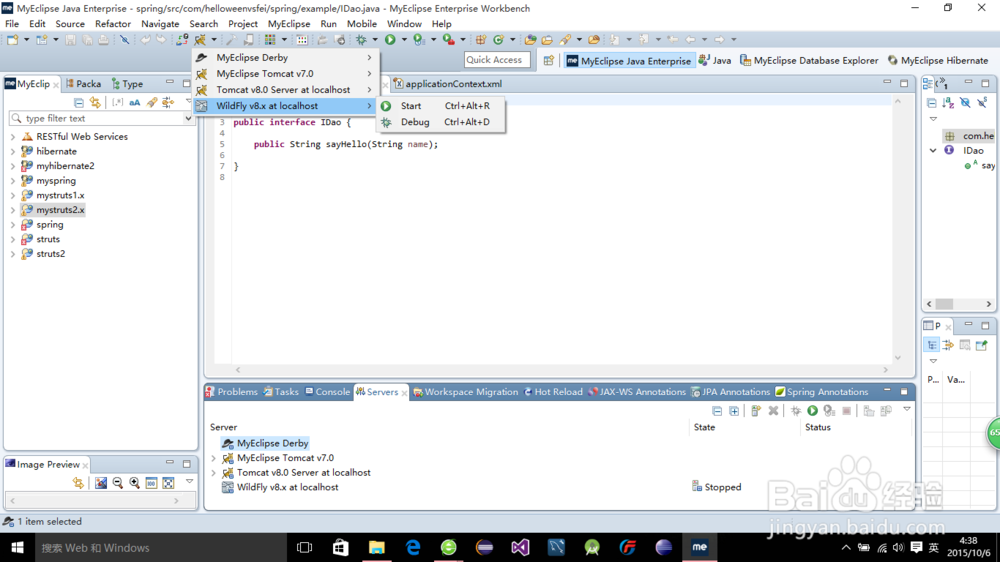Viewport: 1000px width, 562px height.
Task: Expand the hibernate project node
Action: [13, 151]
